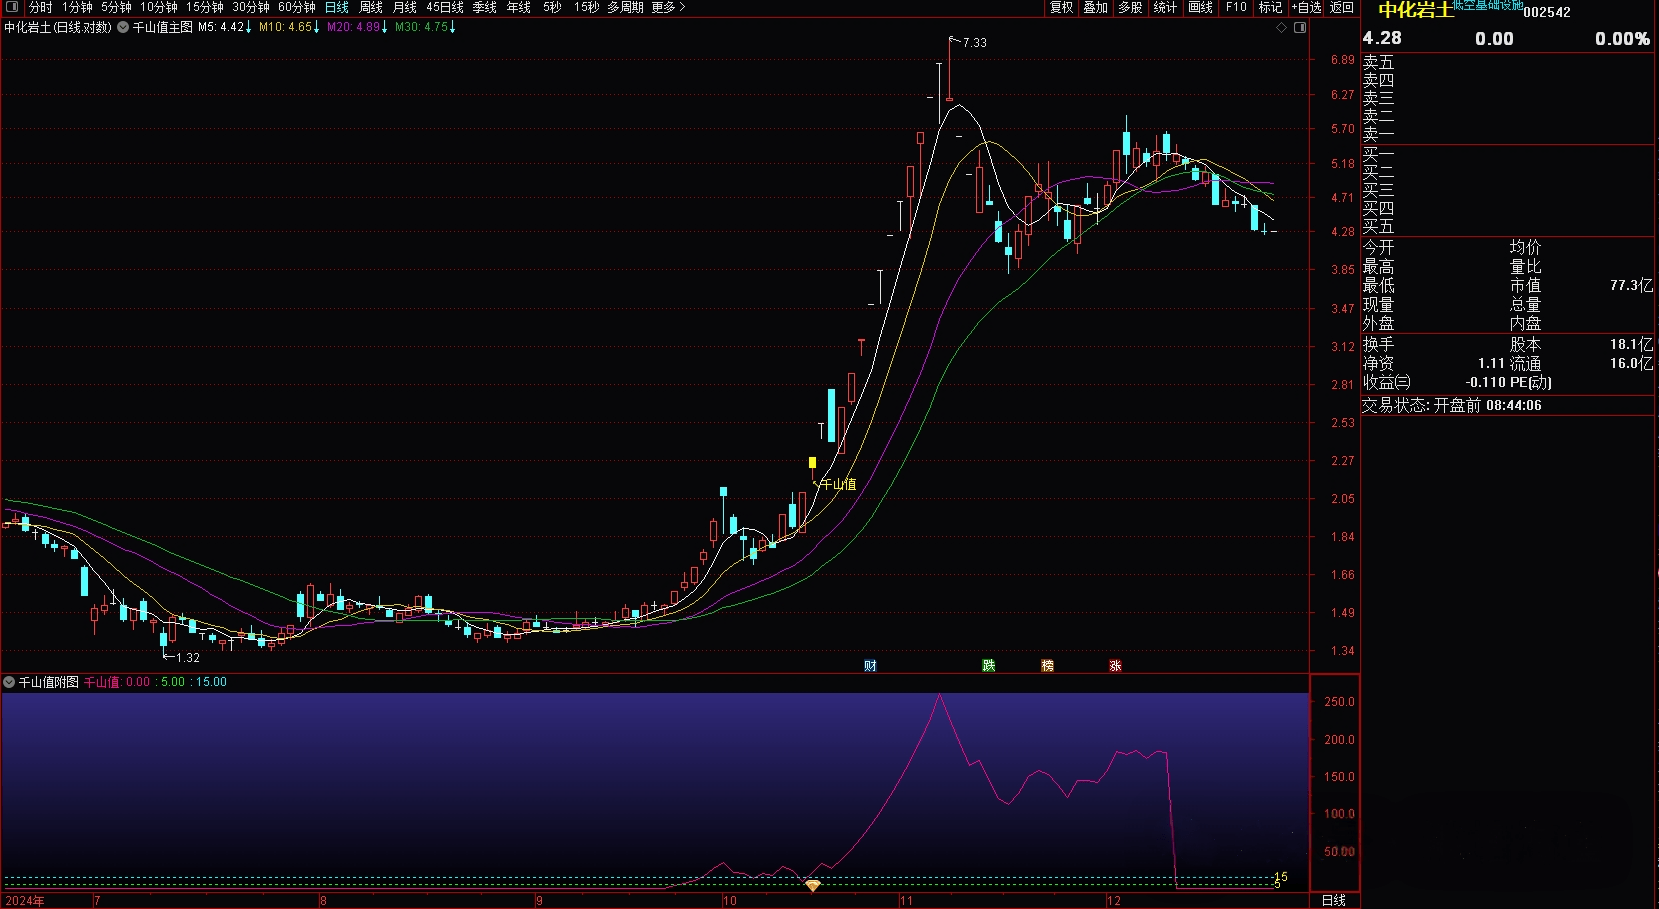Click the +自选 add to watchlist button
Screen dimensions: 1659x909
1306,7
